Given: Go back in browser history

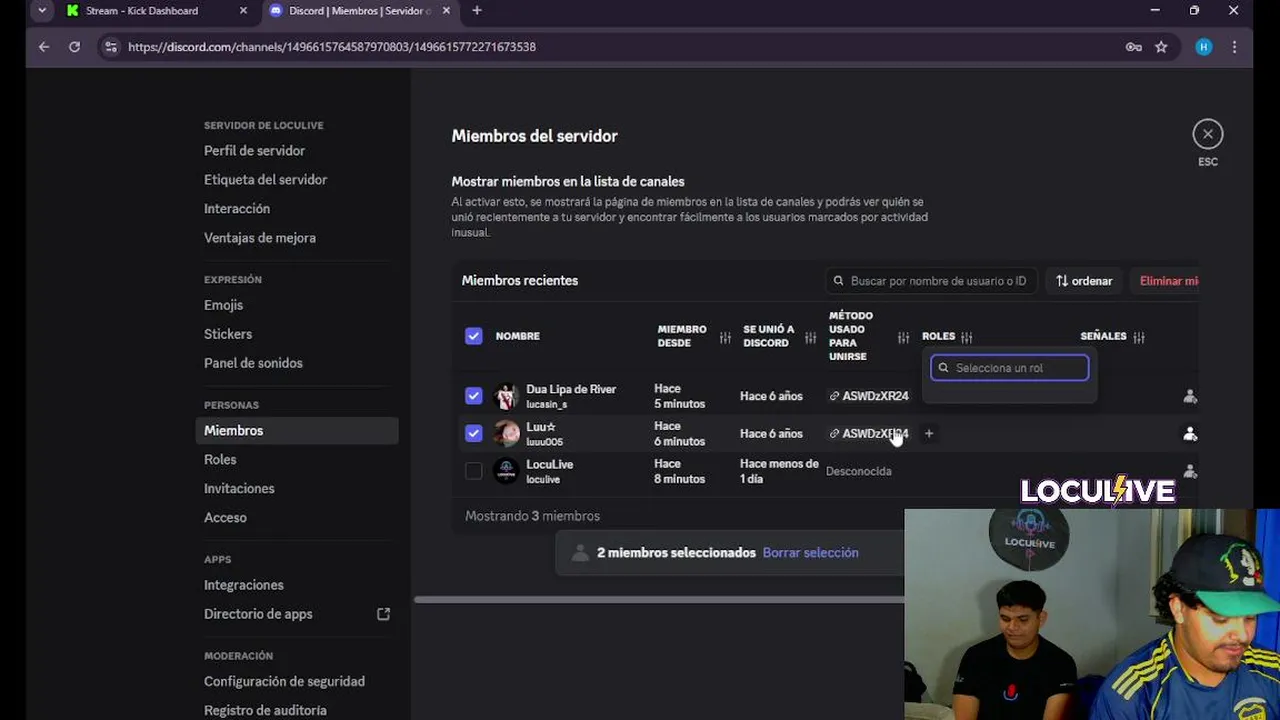Looking at the screenshot, I should [x=44, y=47].
